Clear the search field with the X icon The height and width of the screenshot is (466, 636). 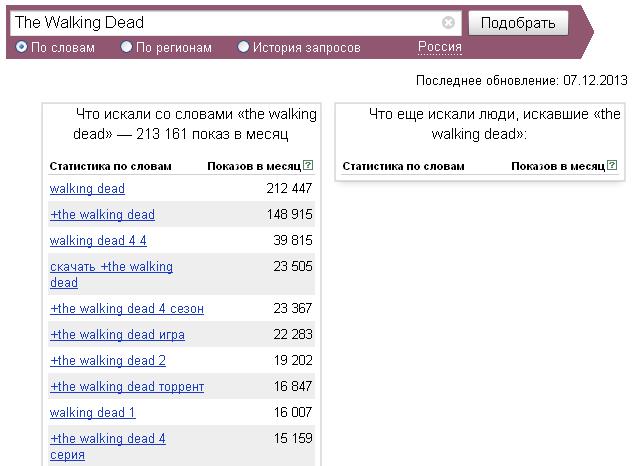coord(448,22)
